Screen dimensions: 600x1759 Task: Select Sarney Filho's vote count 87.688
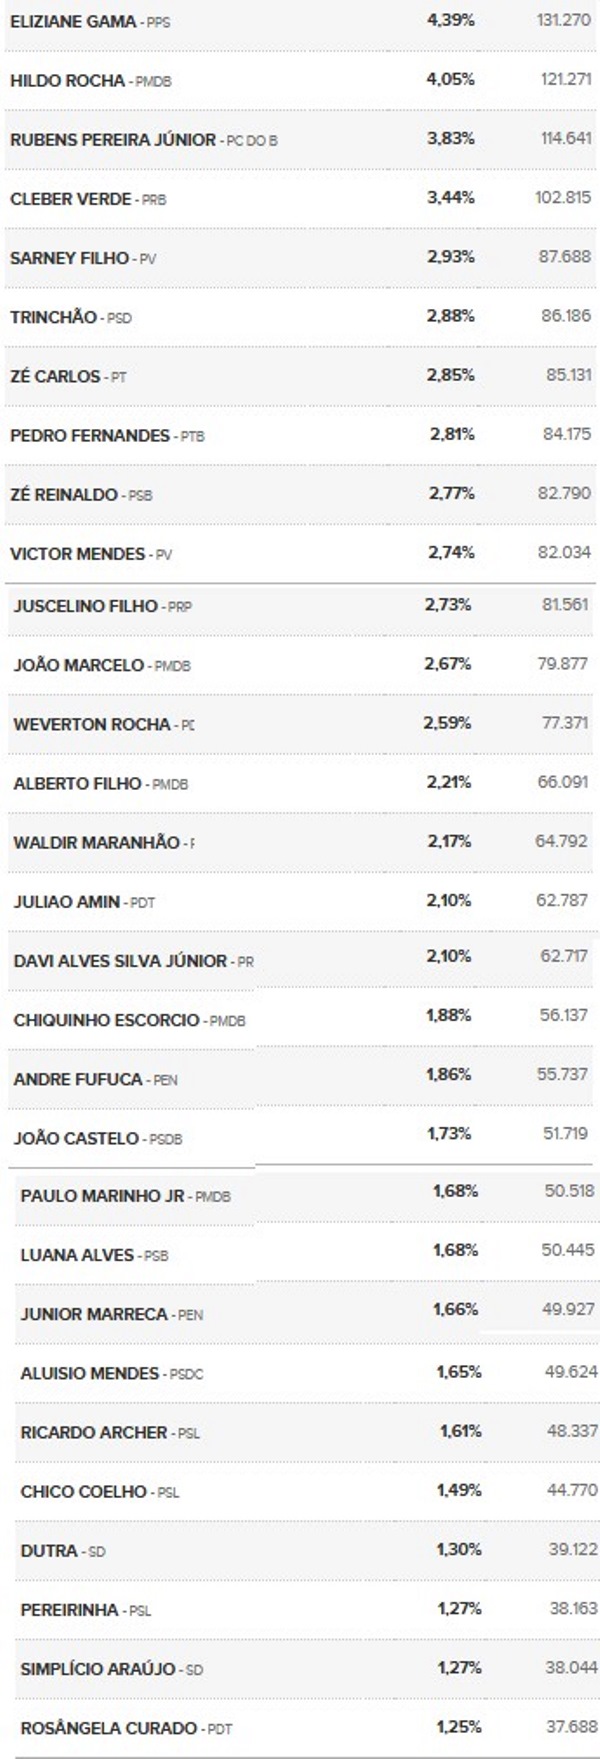pyautogui.click(x=564, y=257)
